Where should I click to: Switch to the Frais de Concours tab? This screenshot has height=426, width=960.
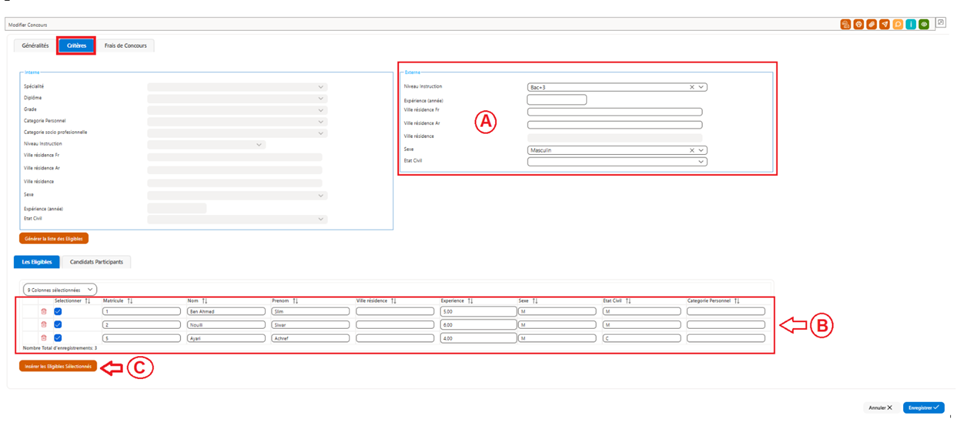(126, 45)
